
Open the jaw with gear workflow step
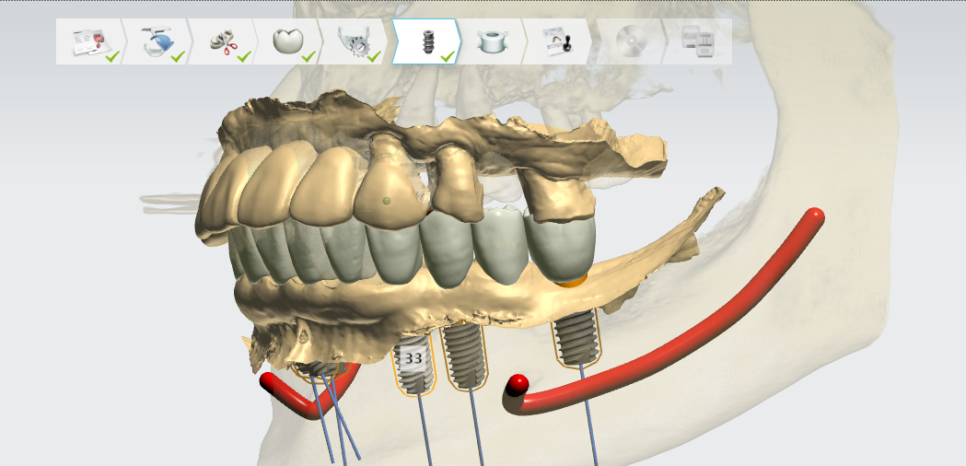point(355,41)
